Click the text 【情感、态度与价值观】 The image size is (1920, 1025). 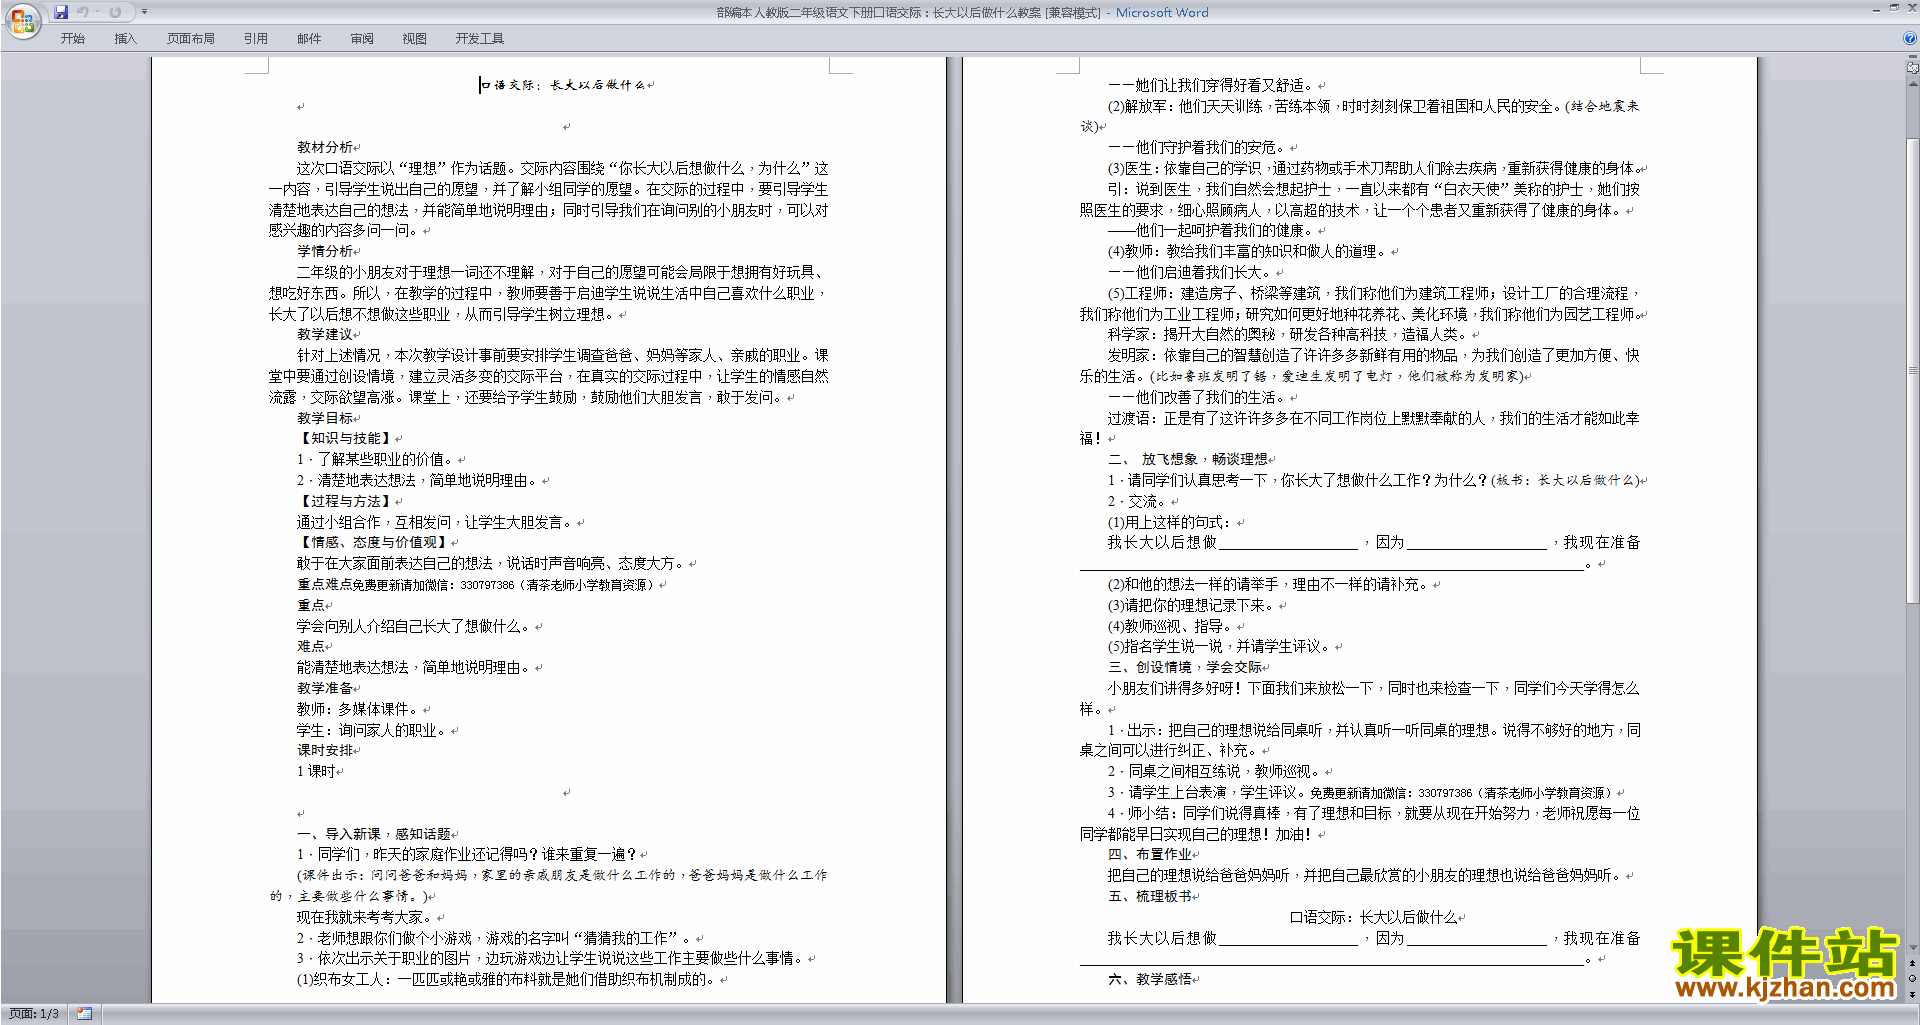[x=373, y=542]
